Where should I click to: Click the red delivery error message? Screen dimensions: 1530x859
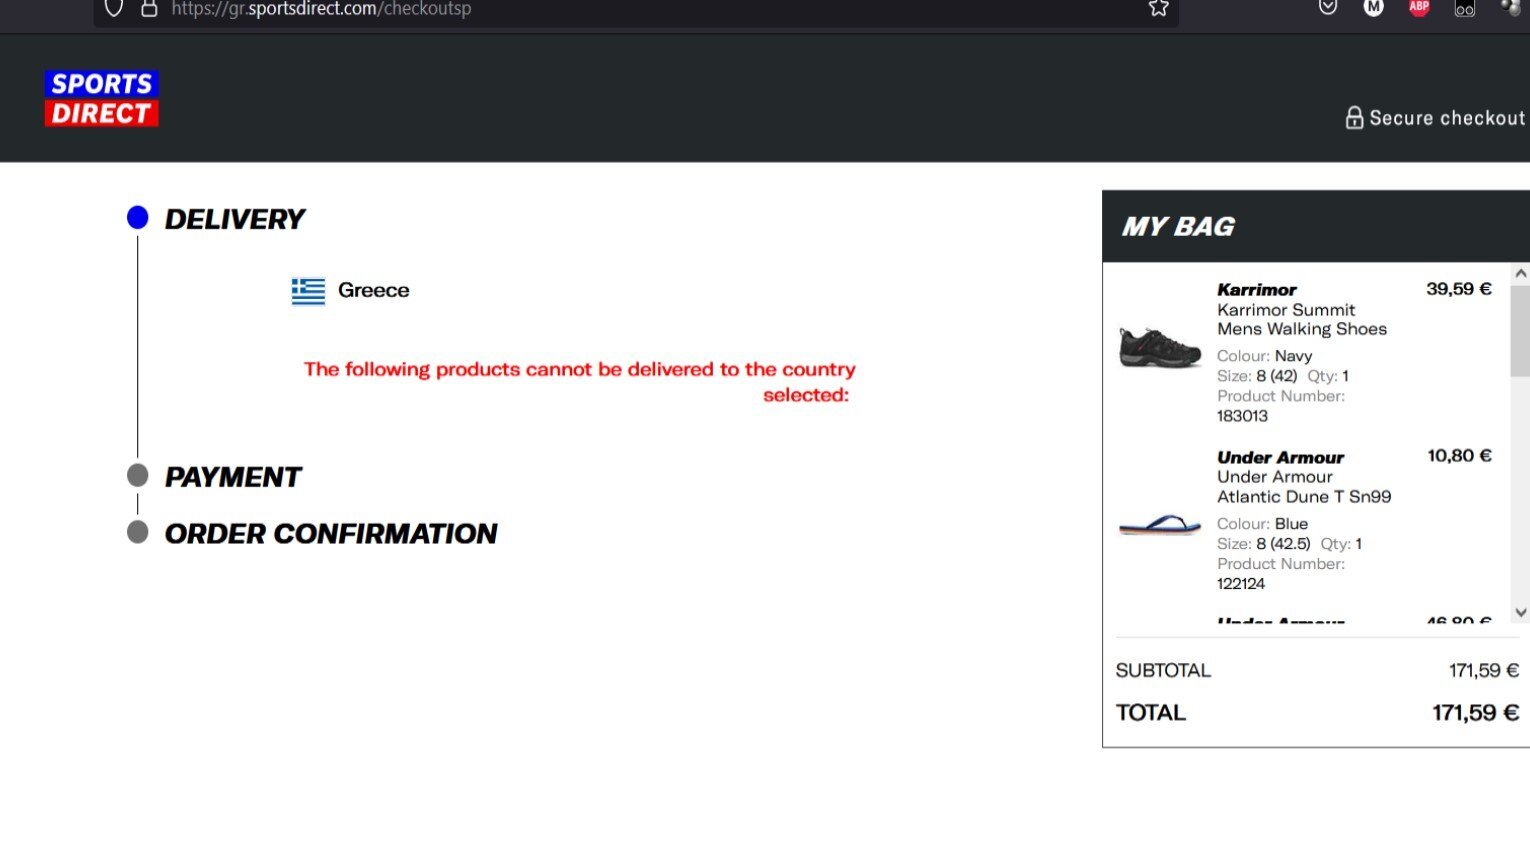[579, 382]
